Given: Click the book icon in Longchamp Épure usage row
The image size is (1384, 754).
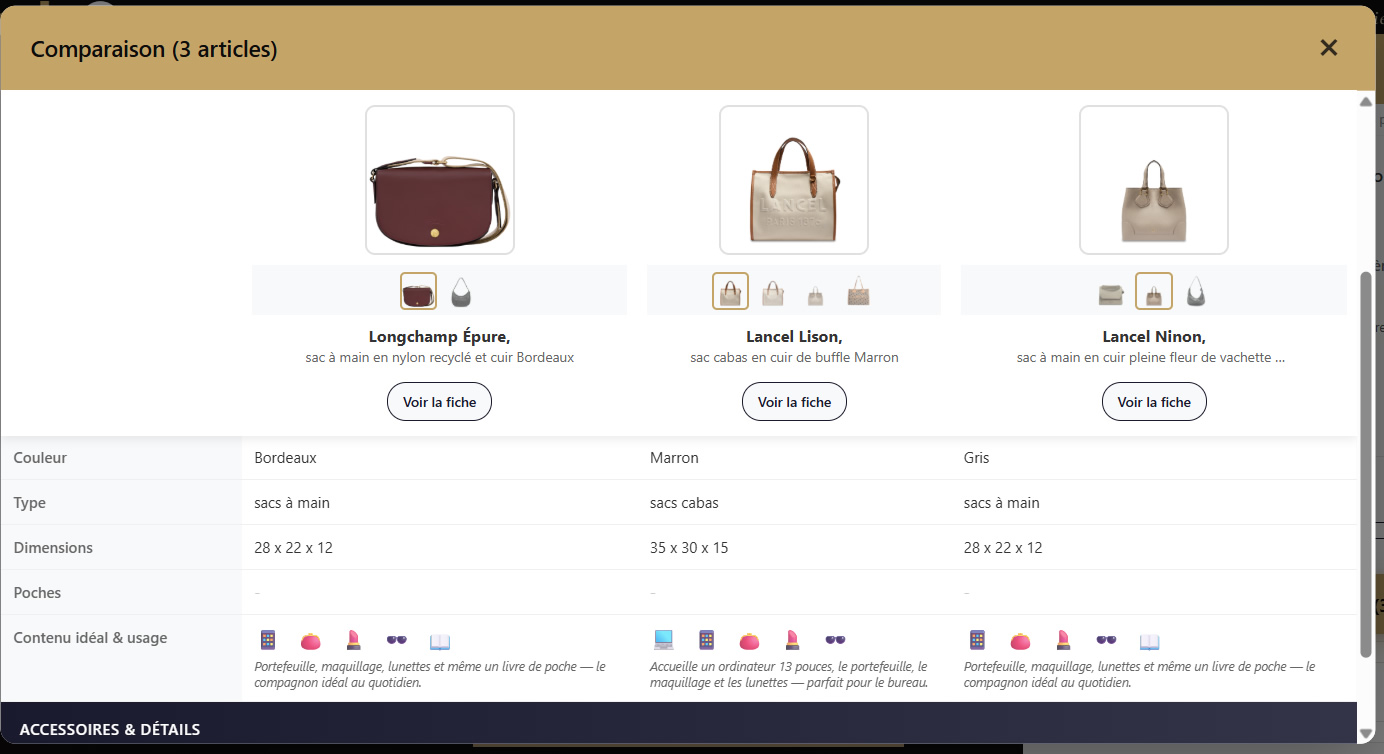Looking at the screenshot, I should [x=438, y=641].
